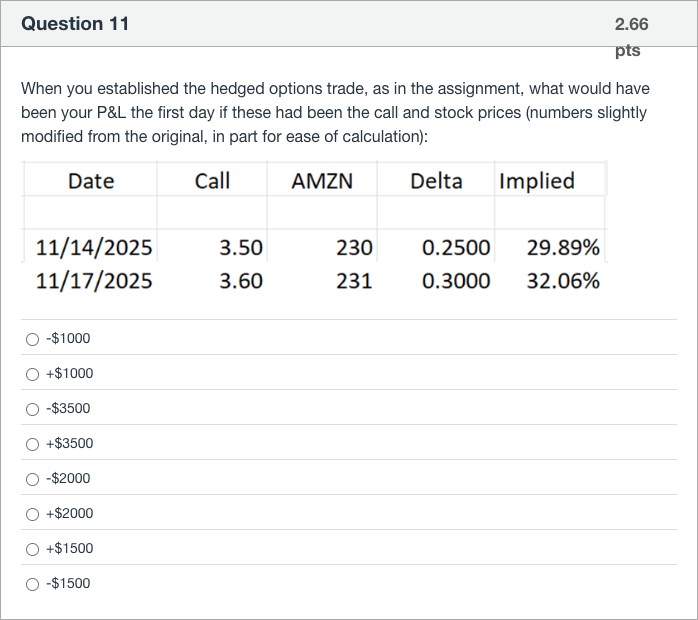The height and width of the screenshot is (620, 698).
Task: Click the Implied column header
Action: 537,181
